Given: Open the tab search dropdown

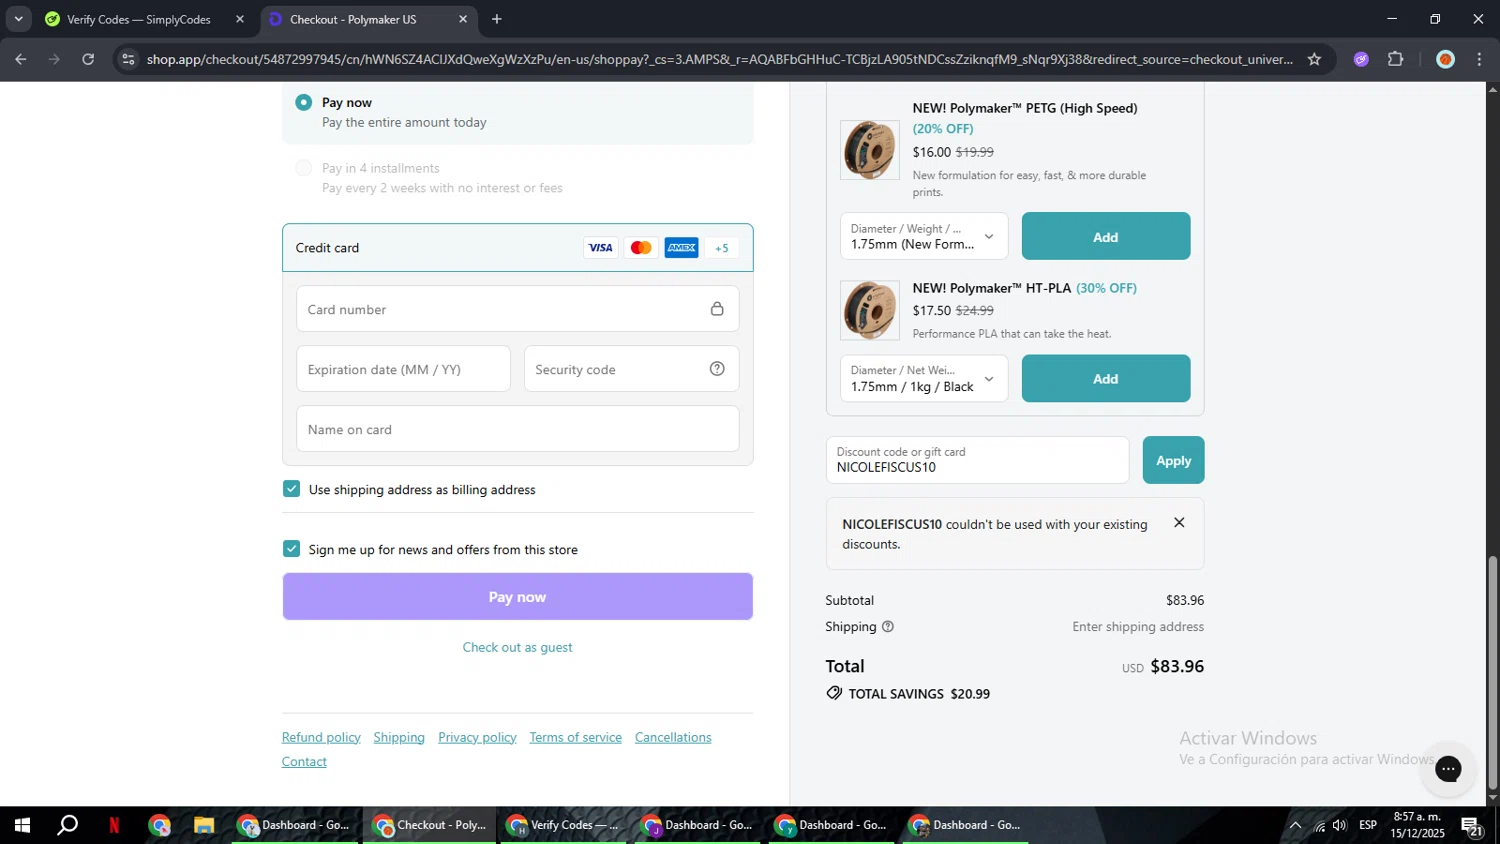Looking at the screenshot, I should pyautogui.click(x=18, y=19).
